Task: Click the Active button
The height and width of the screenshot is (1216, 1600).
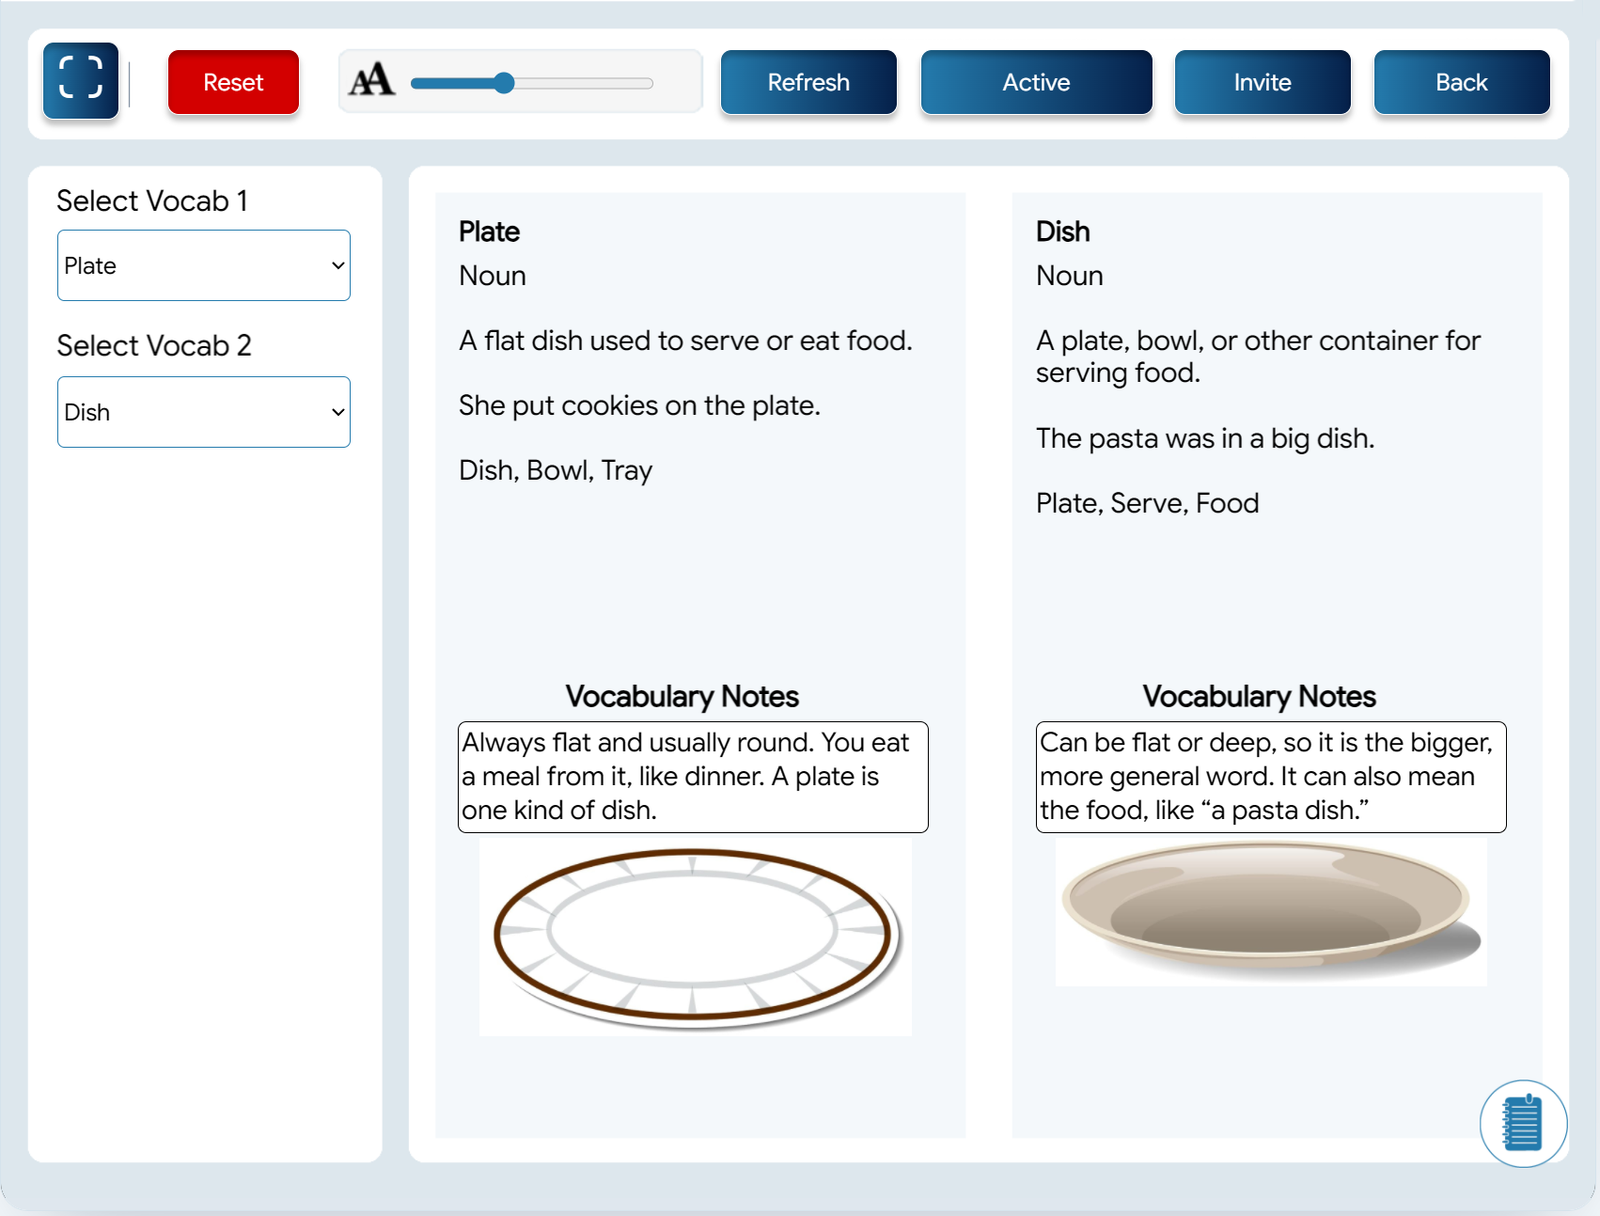Action: [1036, 82]
